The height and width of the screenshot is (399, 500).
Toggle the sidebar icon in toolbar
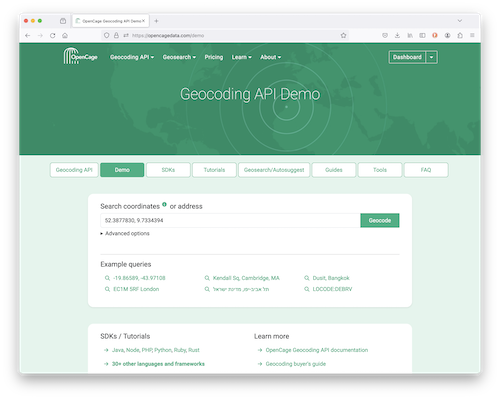pos(422,35)
